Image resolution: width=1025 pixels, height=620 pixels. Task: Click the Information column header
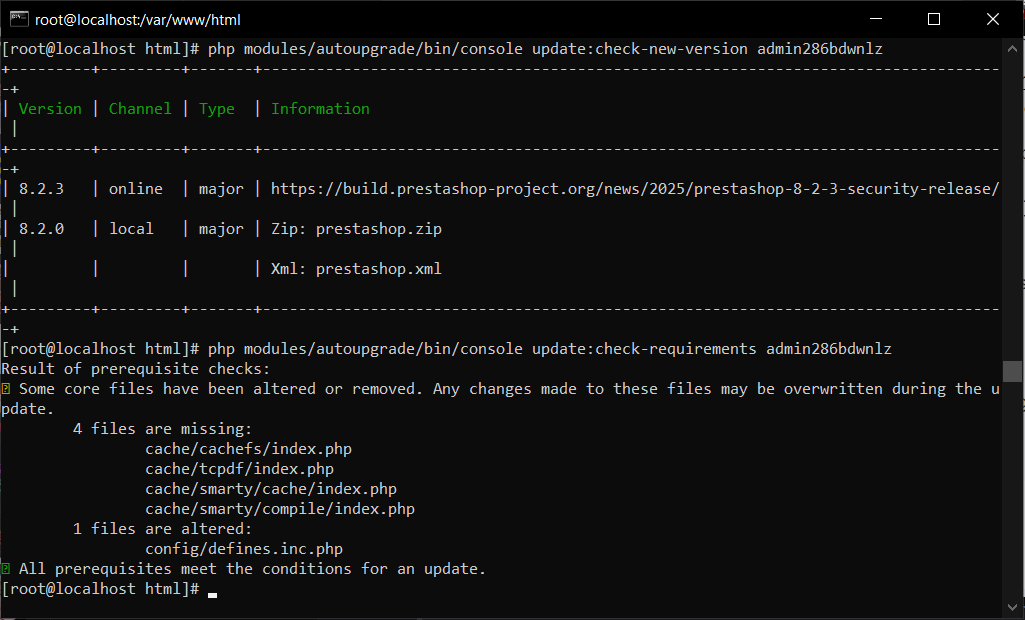[320, 108]
